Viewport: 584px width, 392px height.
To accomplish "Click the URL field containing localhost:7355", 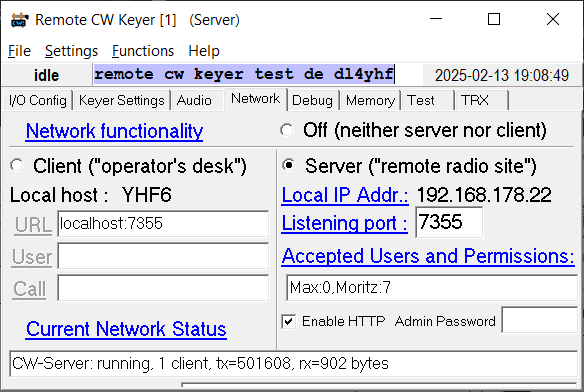I will tap(163, 224).
